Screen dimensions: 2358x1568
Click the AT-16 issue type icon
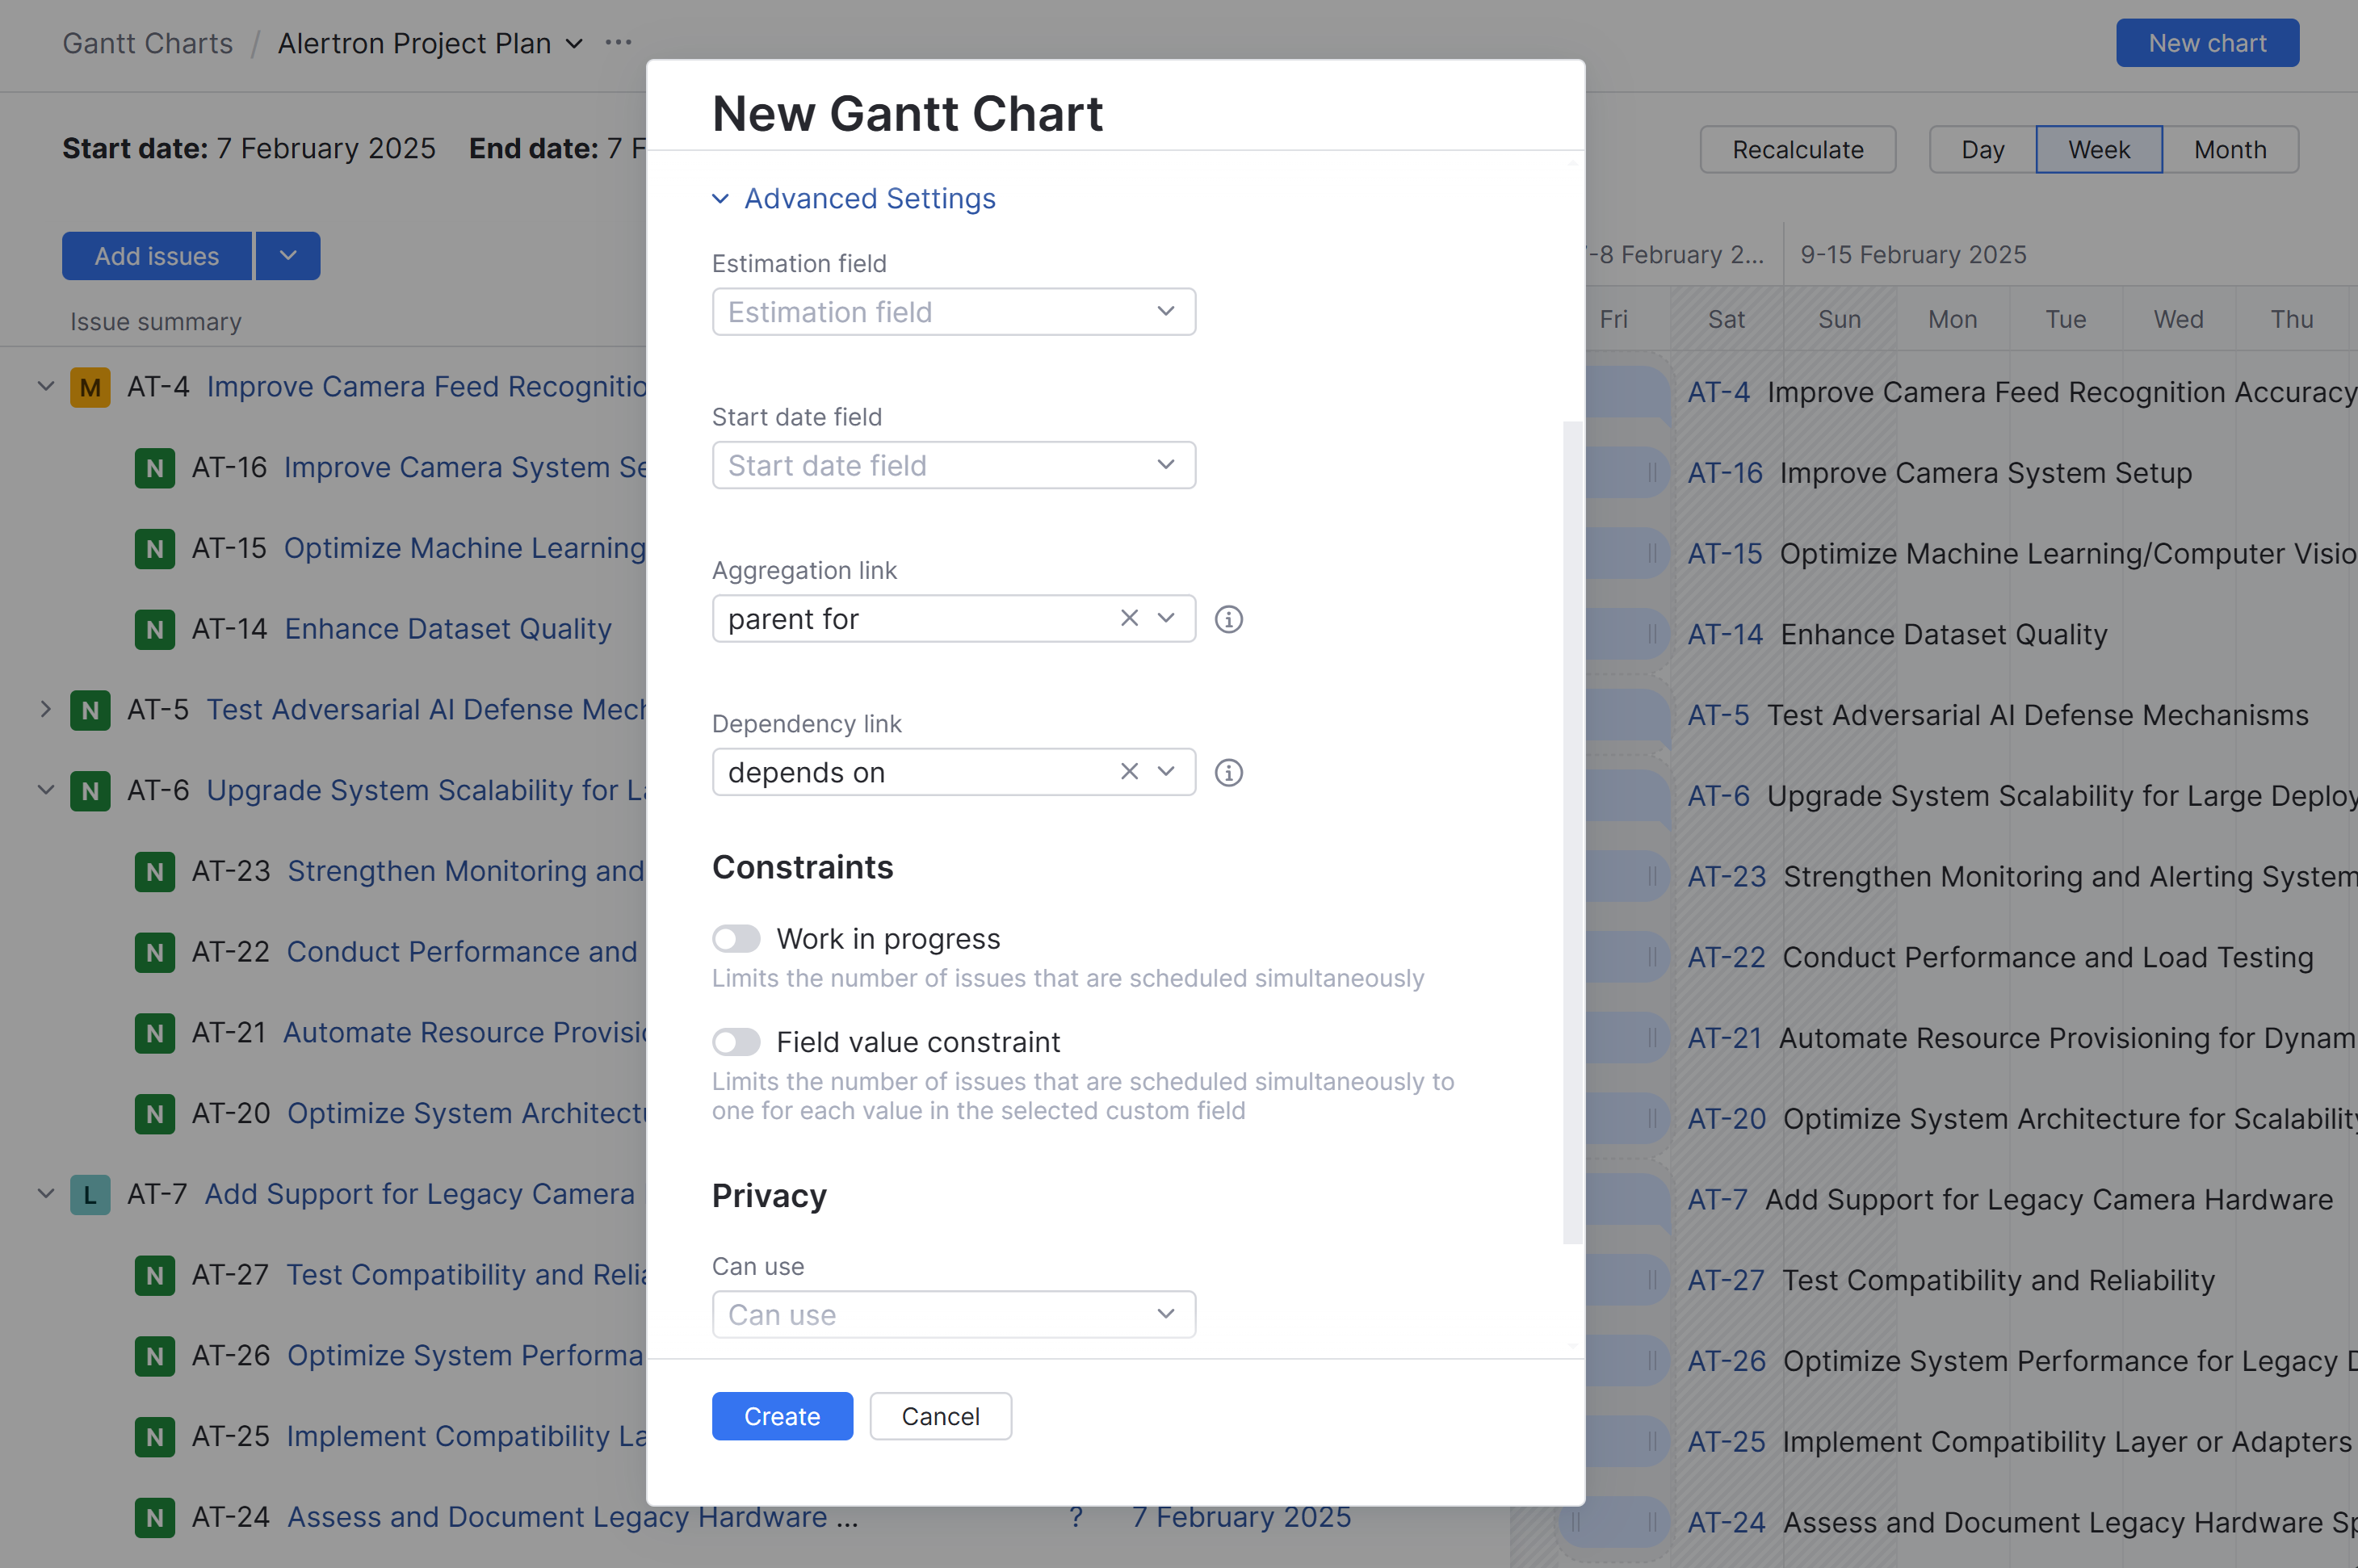(155, 468)
